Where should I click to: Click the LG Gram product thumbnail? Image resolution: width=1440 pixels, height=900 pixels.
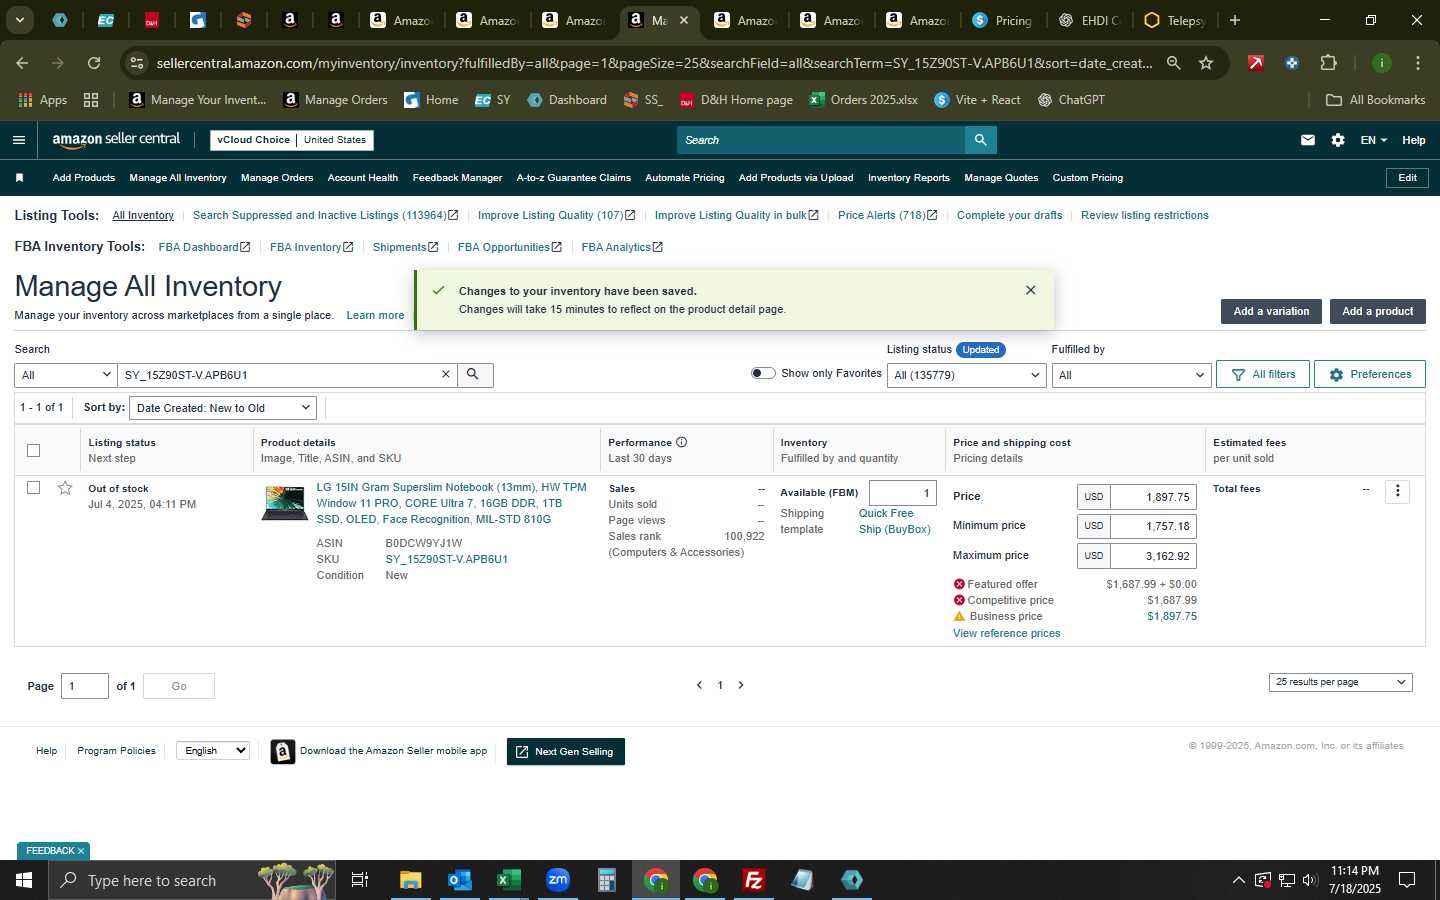click(285, 503)
